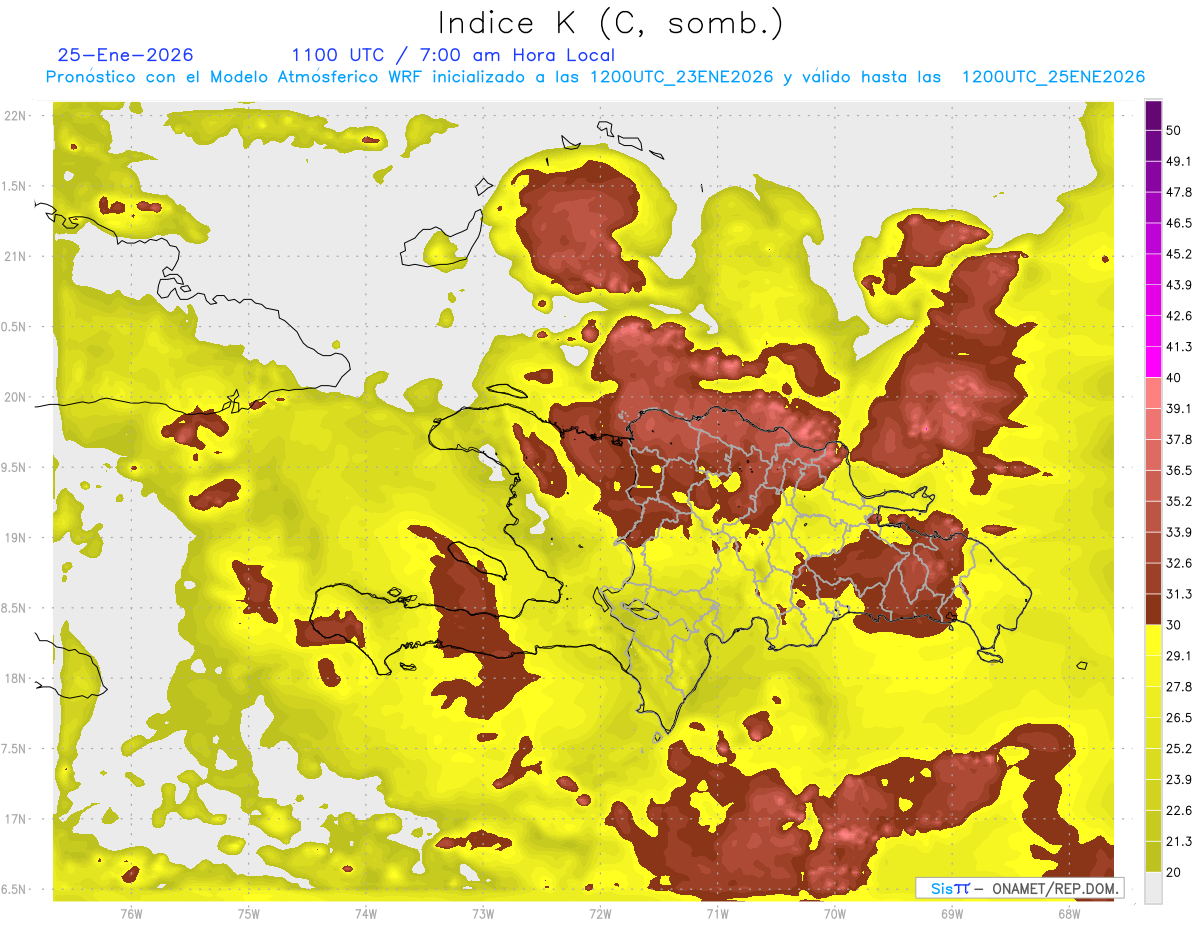This screenshot has height=927, width=1200.
Task: Click the colorbar label "30"
Action: pyautogui.click(x=1174, y=625)
